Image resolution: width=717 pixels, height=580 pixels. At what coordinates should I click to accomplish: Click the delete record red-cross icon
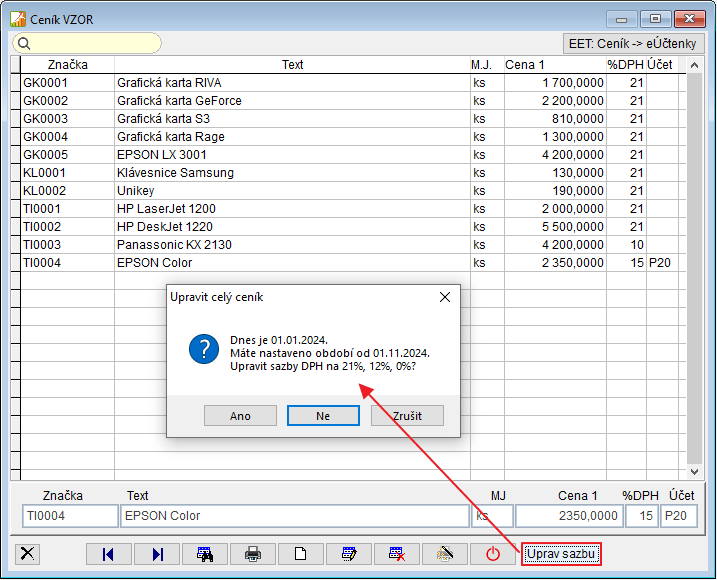point(396,554)
